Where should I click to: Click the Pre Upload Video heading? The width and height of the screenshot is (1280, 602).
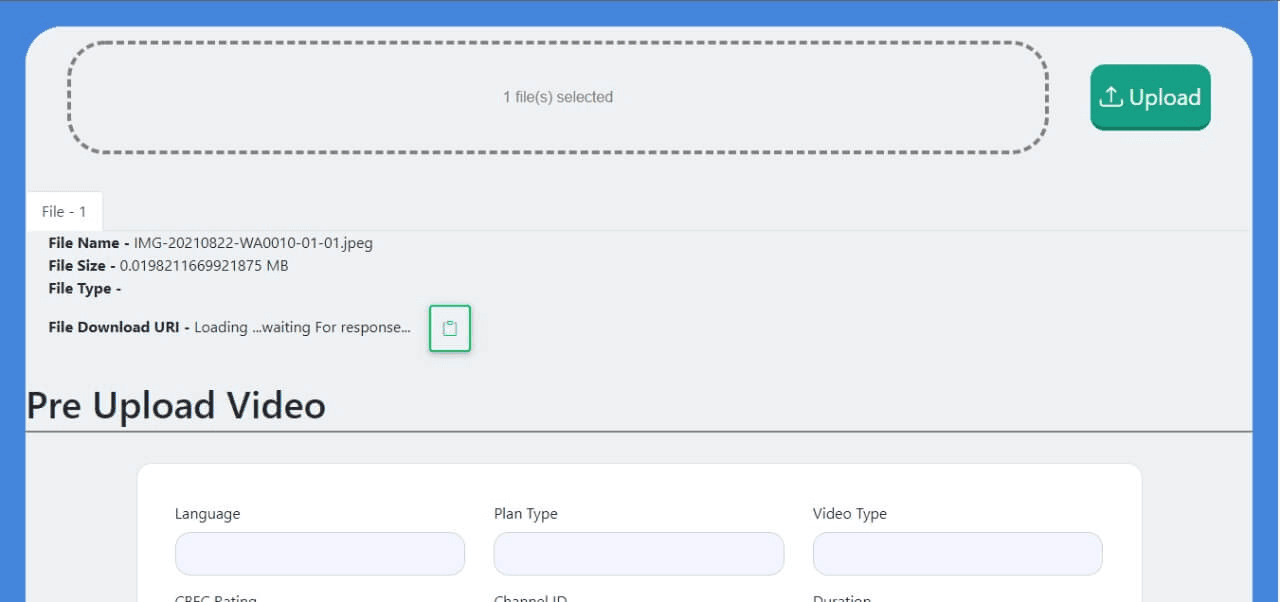point(175,405)
